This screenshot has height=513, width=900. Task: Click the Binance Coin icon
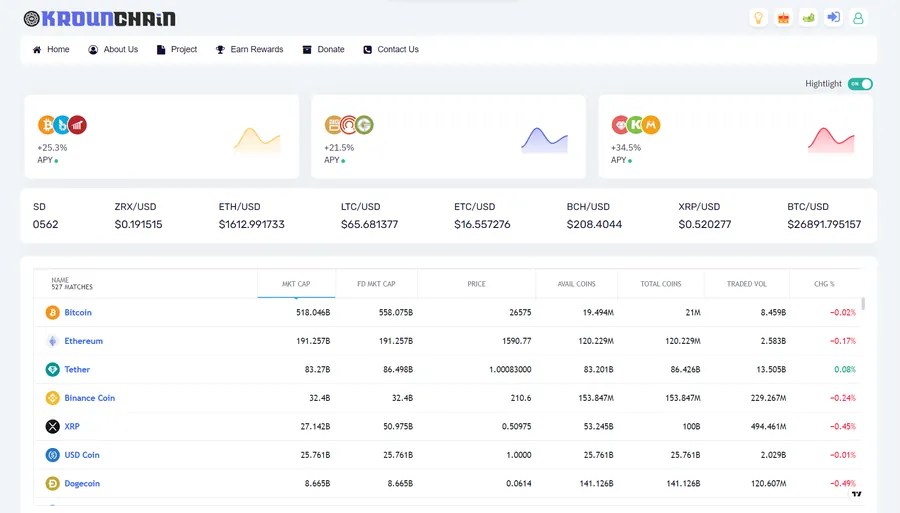52,398
